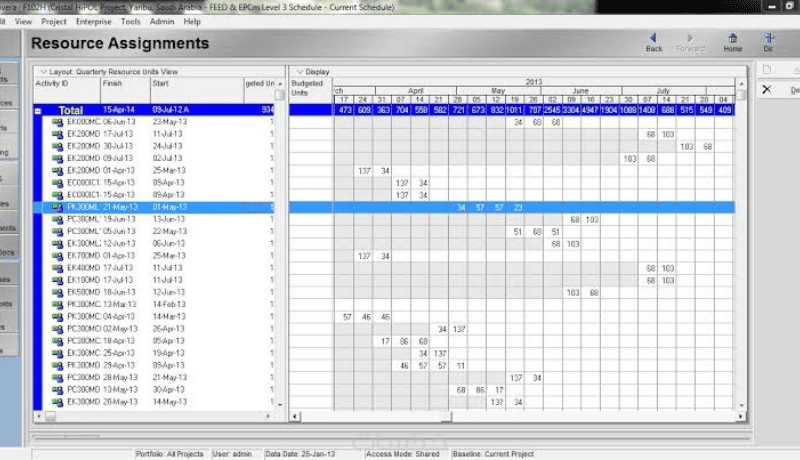800x460 pixels.
Task: Click the 4947 total units cell
Action: click(590, 110)
